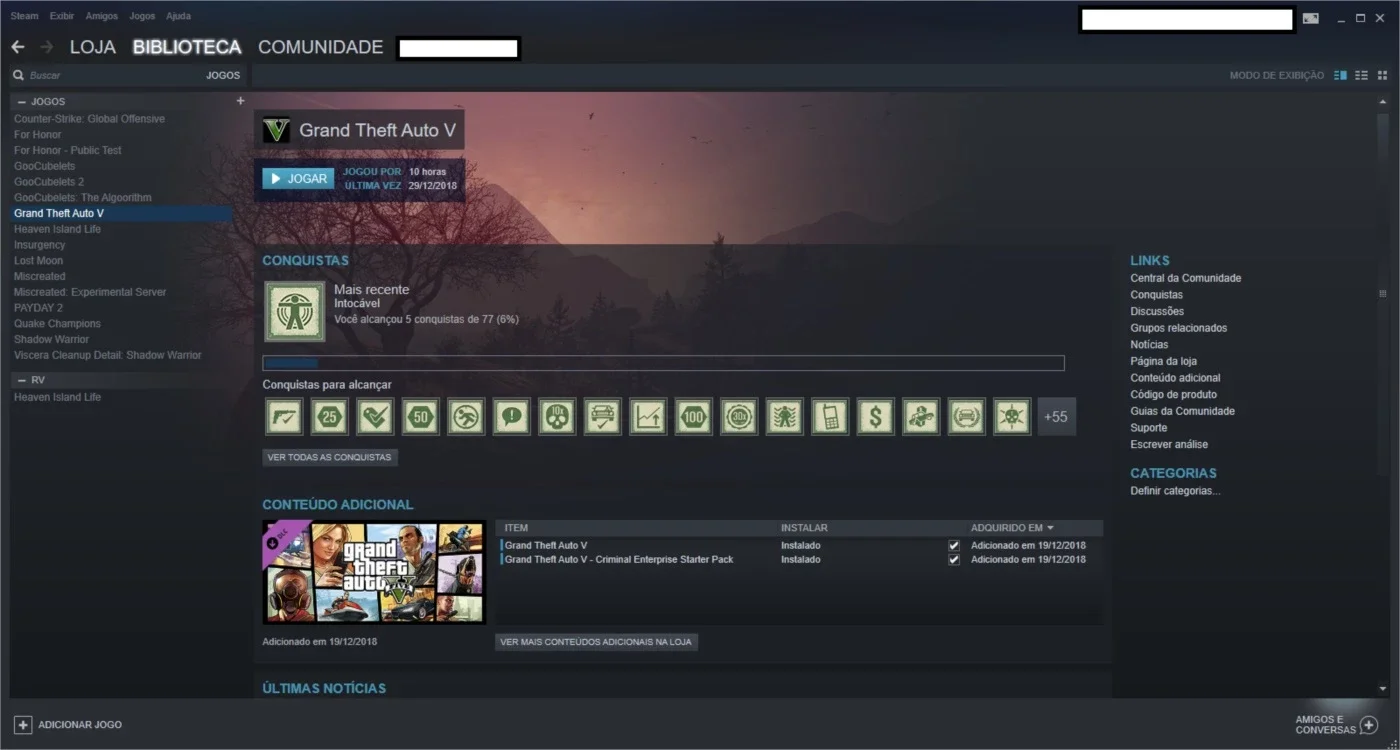Click the add game plus icon

pos(23,725)
